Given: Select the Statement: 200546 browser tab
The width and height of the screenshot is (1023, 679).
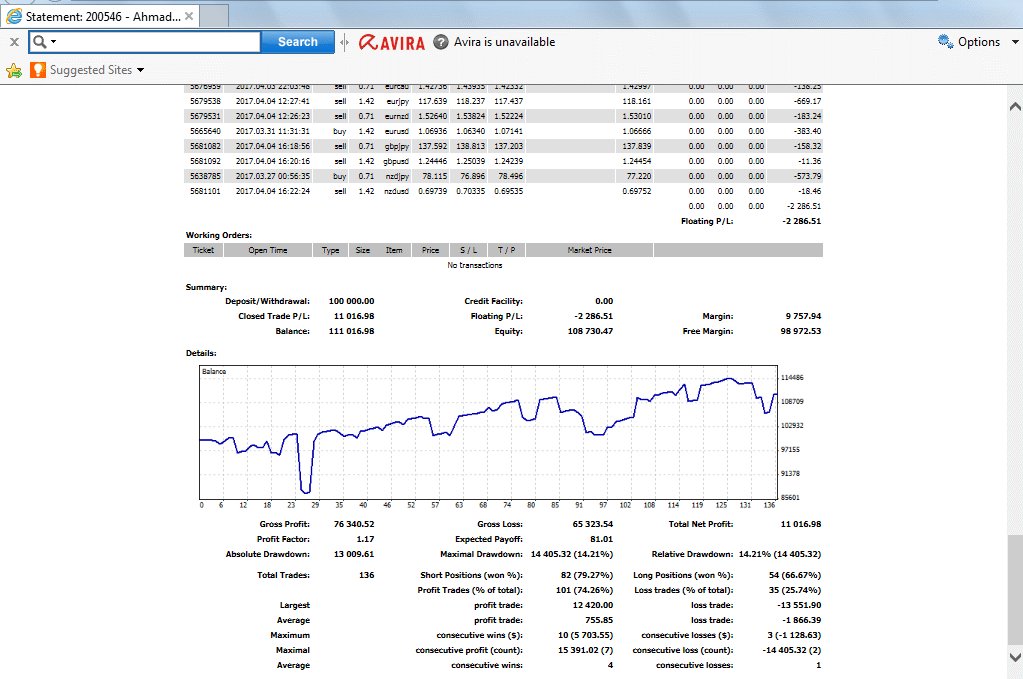Looking at the screenshot, I should tap(99, 16).
